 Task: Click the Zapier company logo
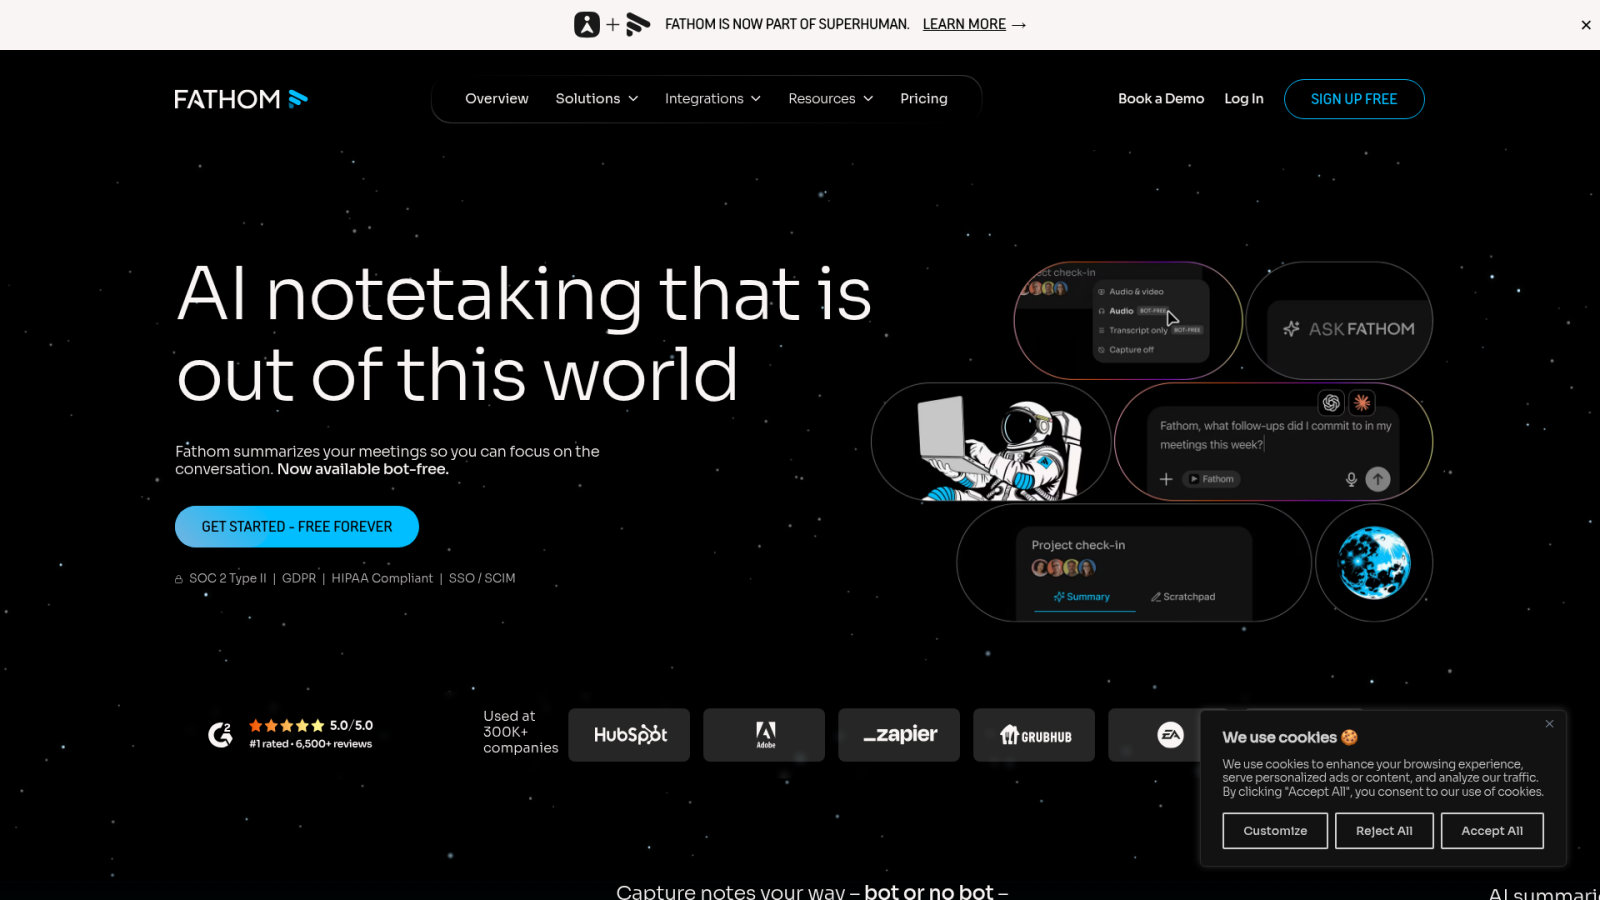coord(899,735)
